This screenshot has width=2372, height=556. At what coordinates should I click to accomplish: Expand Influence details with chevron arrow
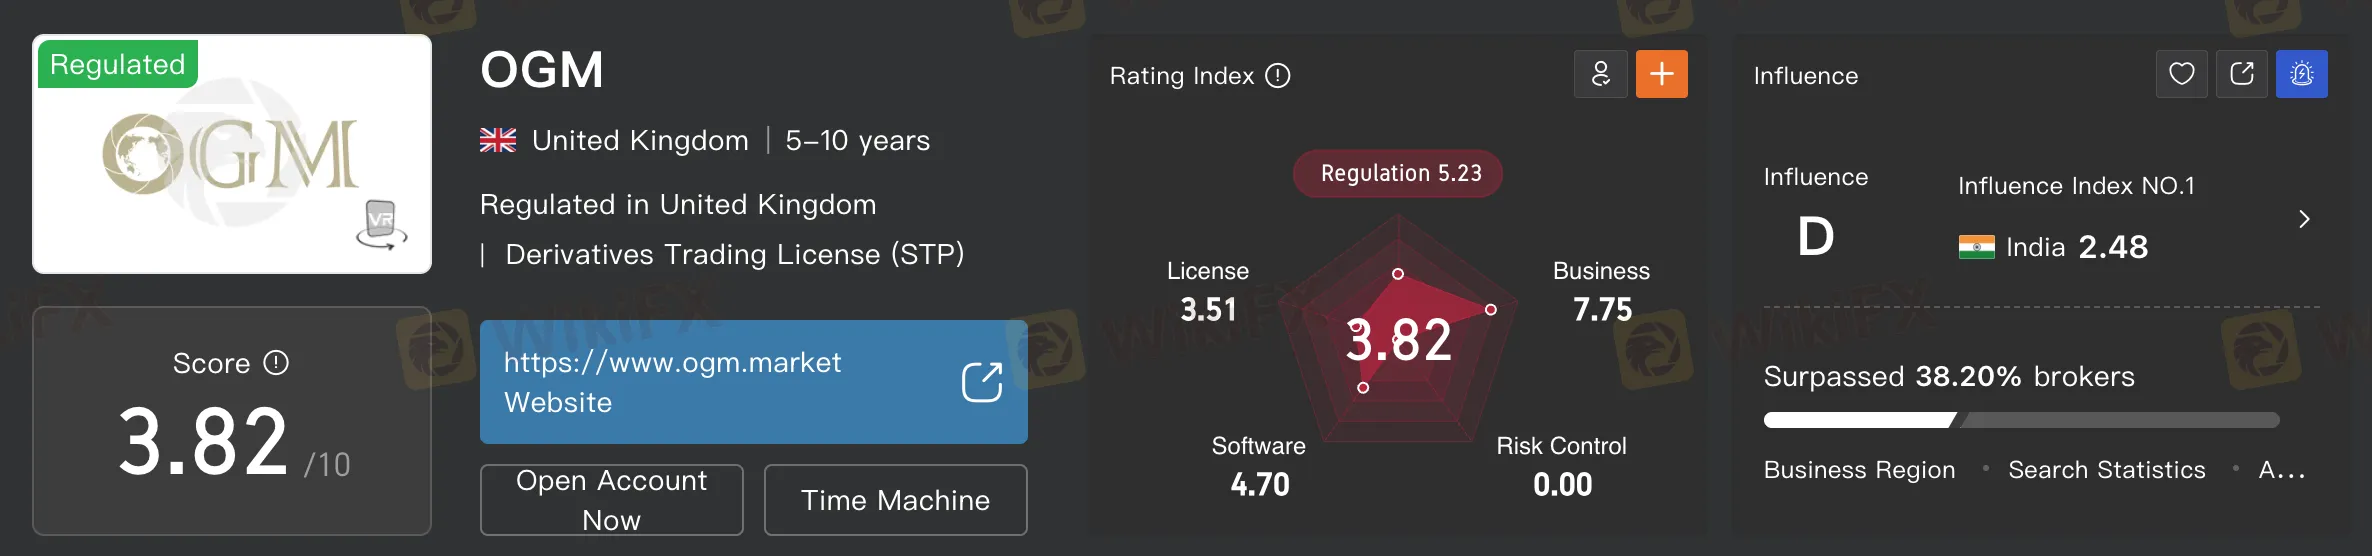pyautogui.click(x=2304, y=219)
